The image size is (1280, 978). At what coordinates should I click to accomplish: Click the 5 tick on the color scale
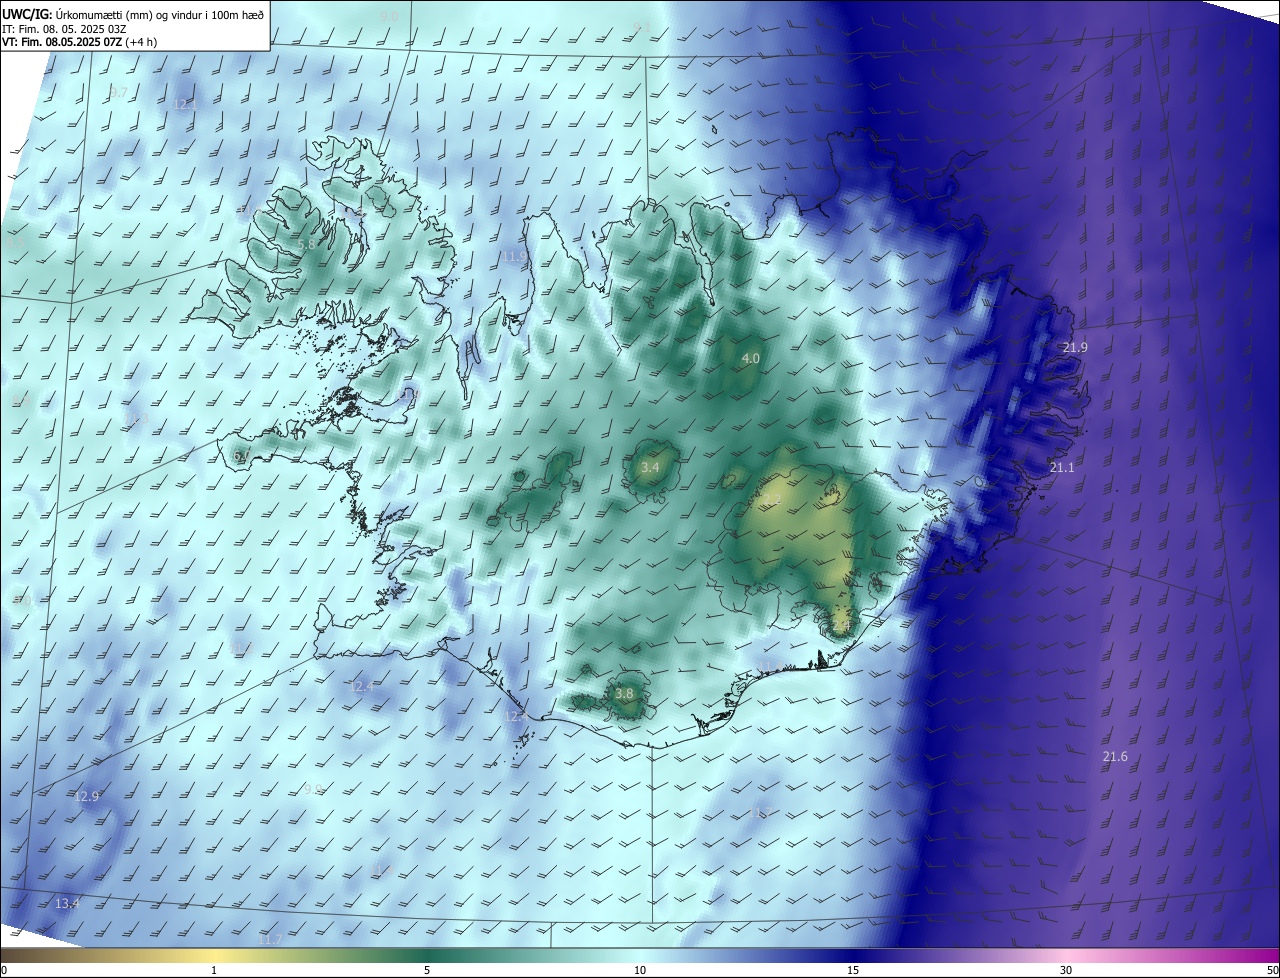tap(427, 970)
